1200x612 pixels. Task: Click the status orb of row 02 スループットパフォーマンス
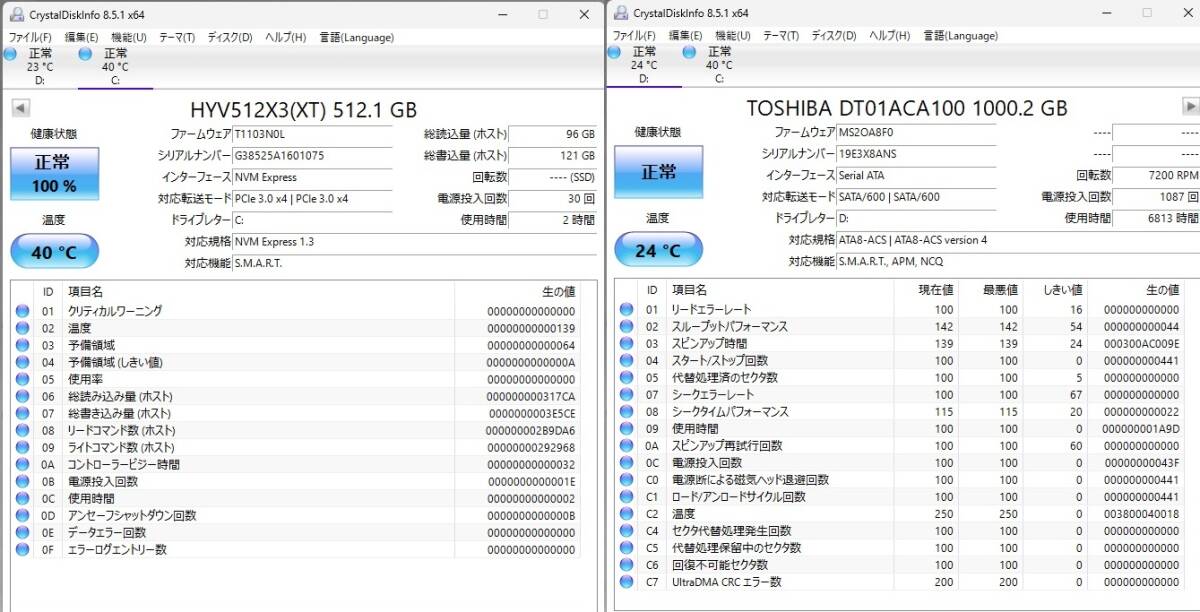[626, 326]
